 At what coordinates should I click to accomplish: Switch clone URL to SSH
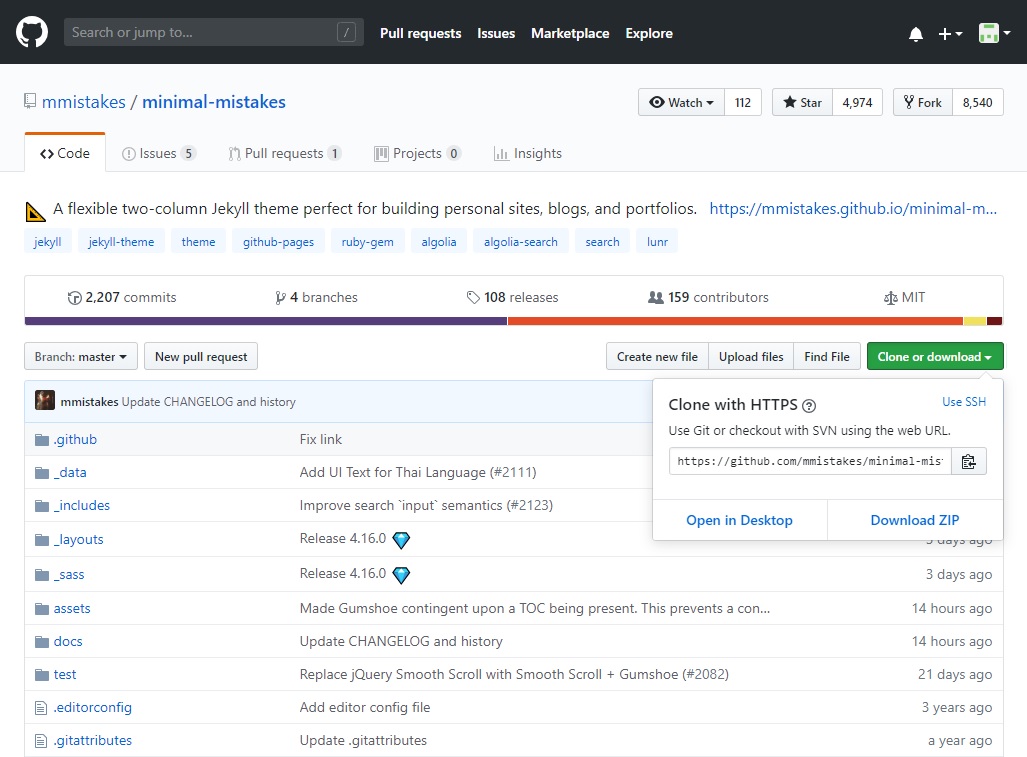tap(963, 401)
